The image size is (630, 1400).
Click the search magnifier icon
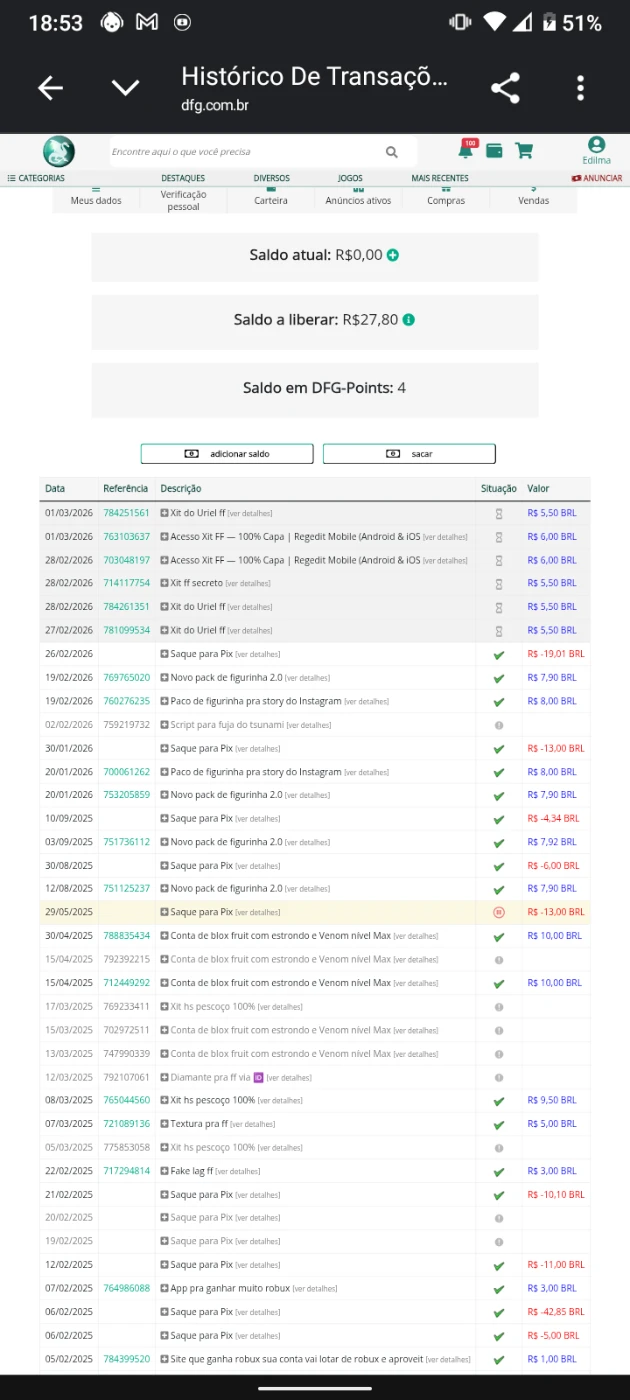[391, 152]
